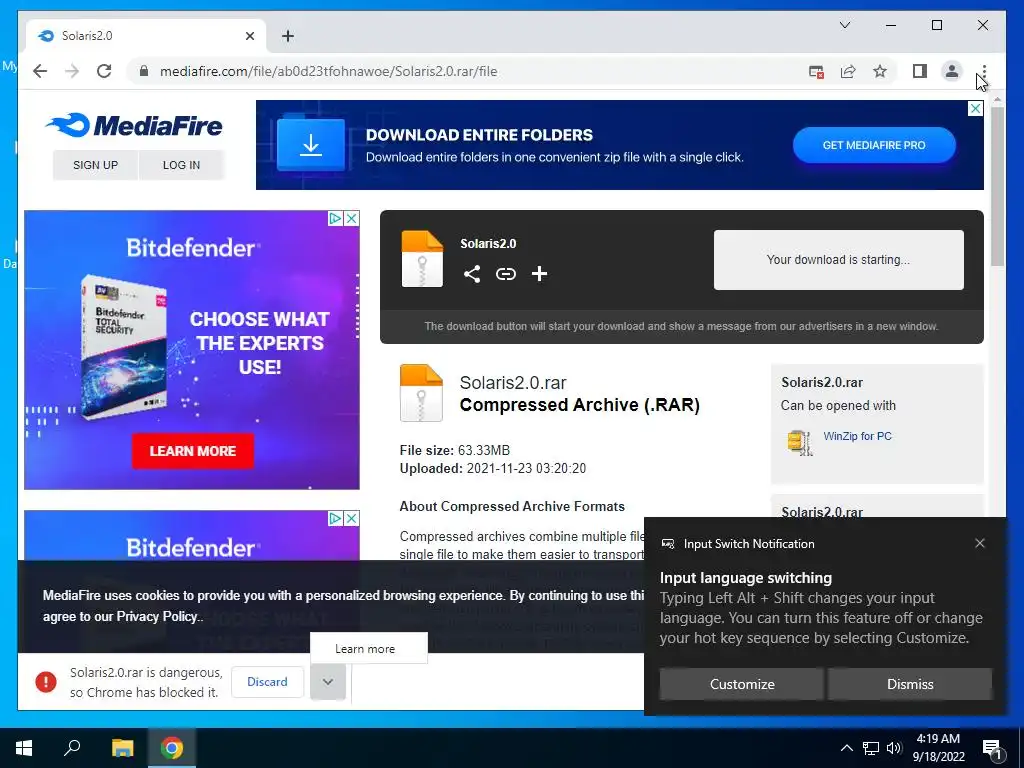
Task: Click the download folder icon in banner
Action: [311, 144]
